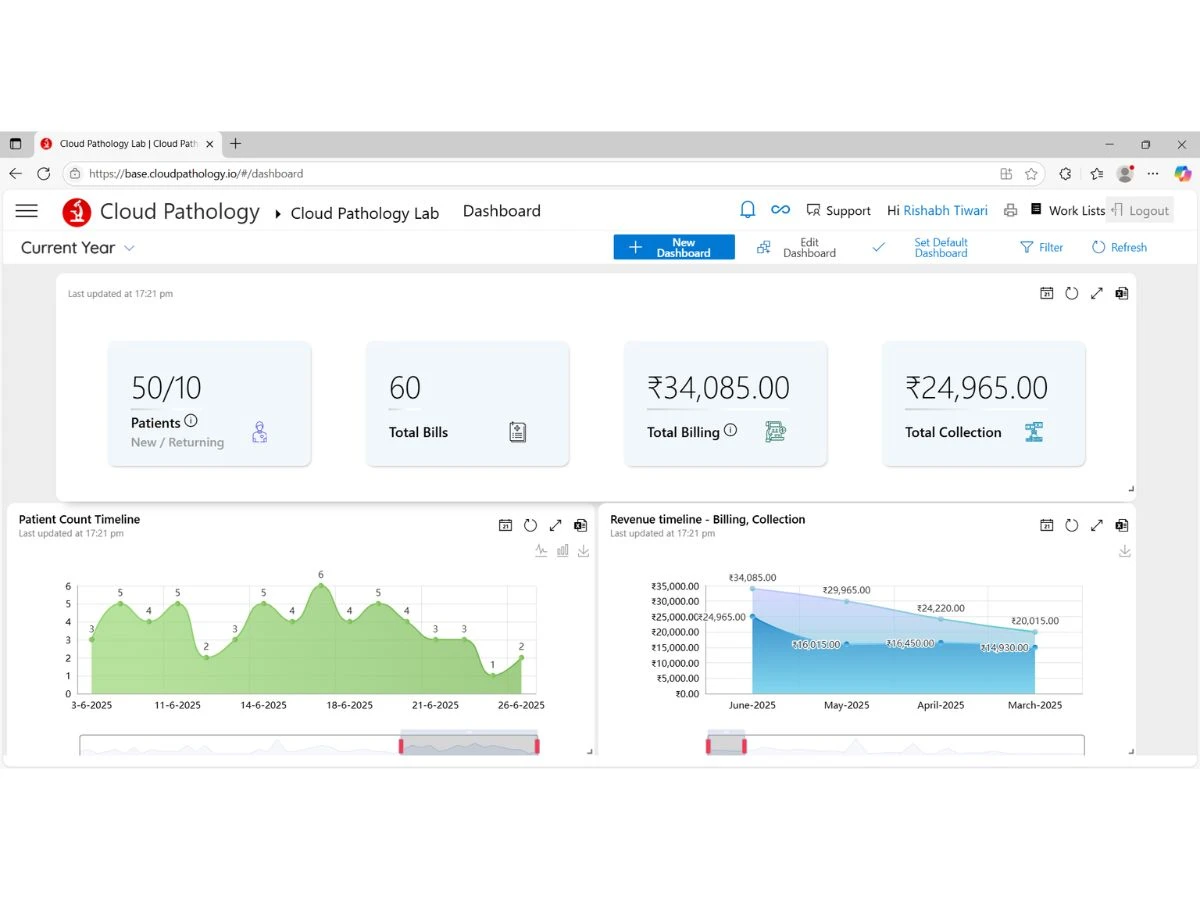Viewport: 1200px width, 900px height.
Task: Click the printer icon beside Work Lists
Action: [x=1010, y=210]
